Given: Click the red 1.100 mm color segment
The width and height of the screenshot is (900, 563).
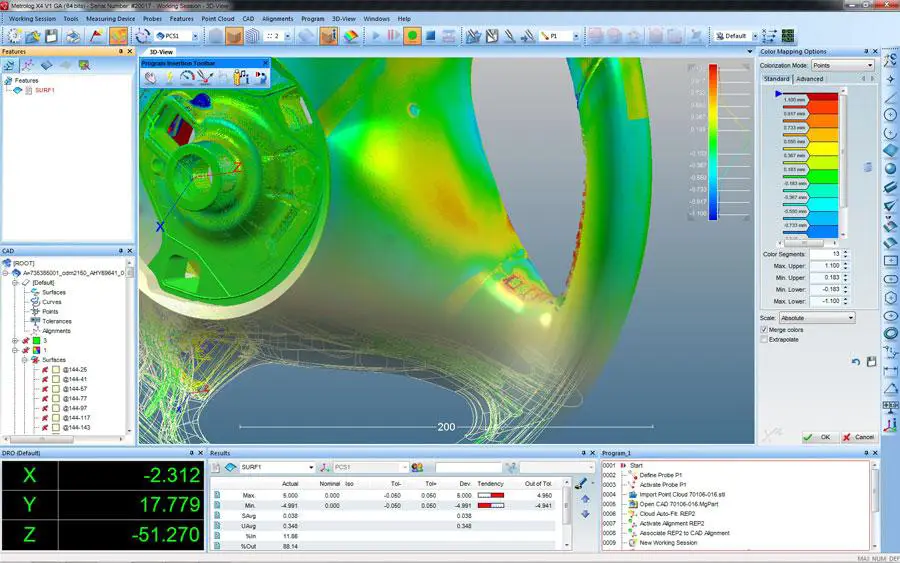Looking at the screenshot, I should pos(823,99).
